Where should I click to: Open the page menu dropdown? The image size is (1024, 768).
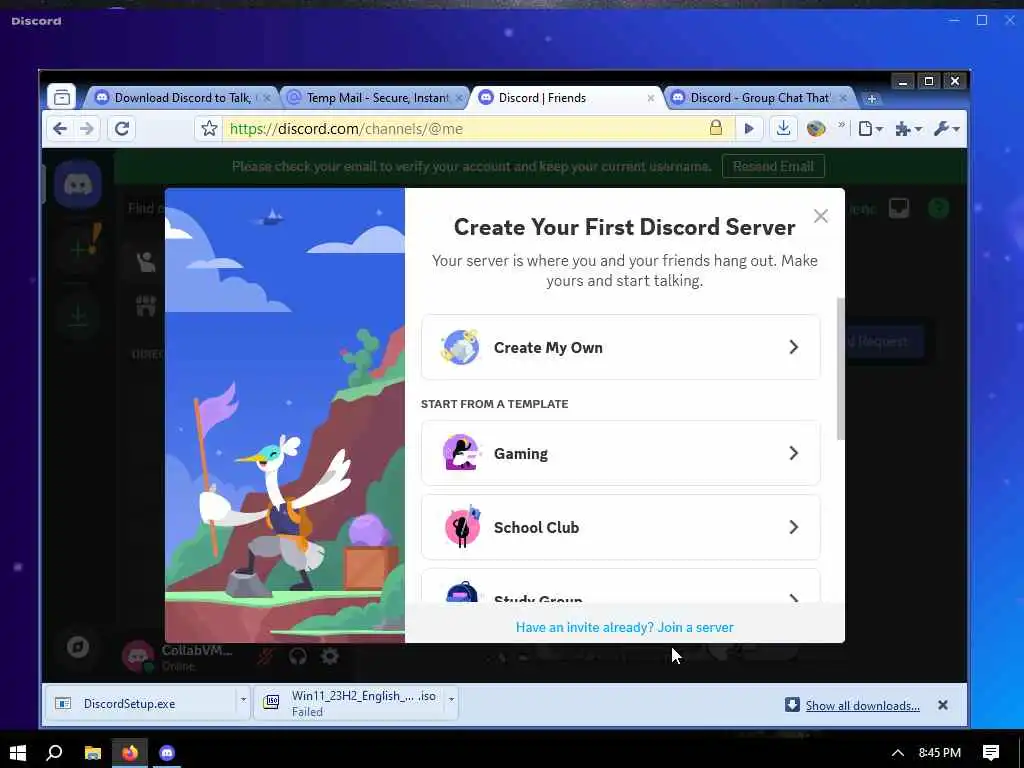[871, 129]
